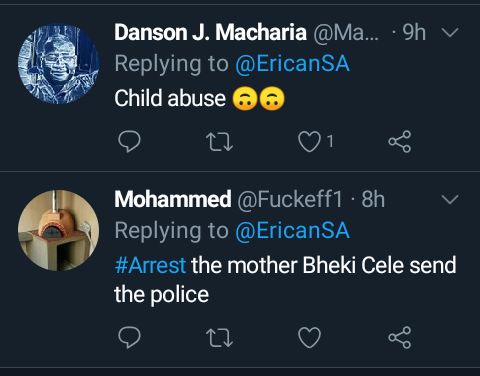Share Mohammed's tweet
Viewport: 480px width, 376px height.
400,338
